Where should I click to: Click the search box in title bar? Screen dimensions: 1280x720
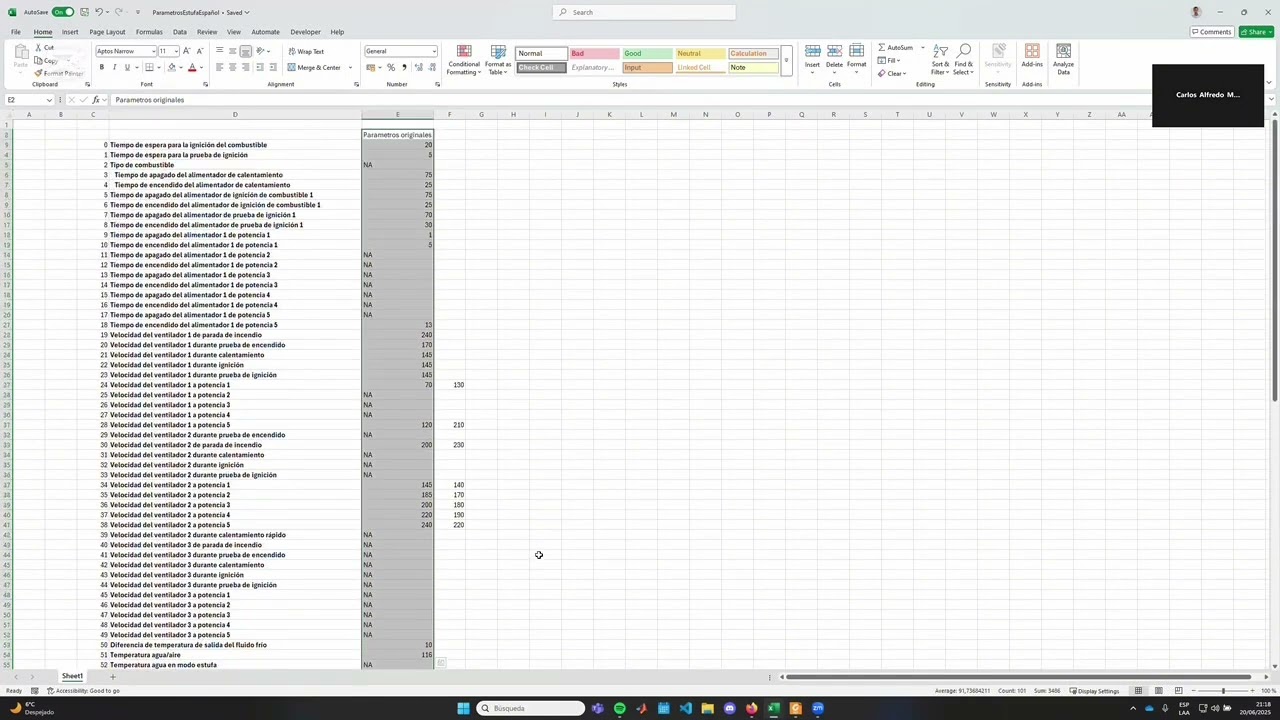pos(644,12)
